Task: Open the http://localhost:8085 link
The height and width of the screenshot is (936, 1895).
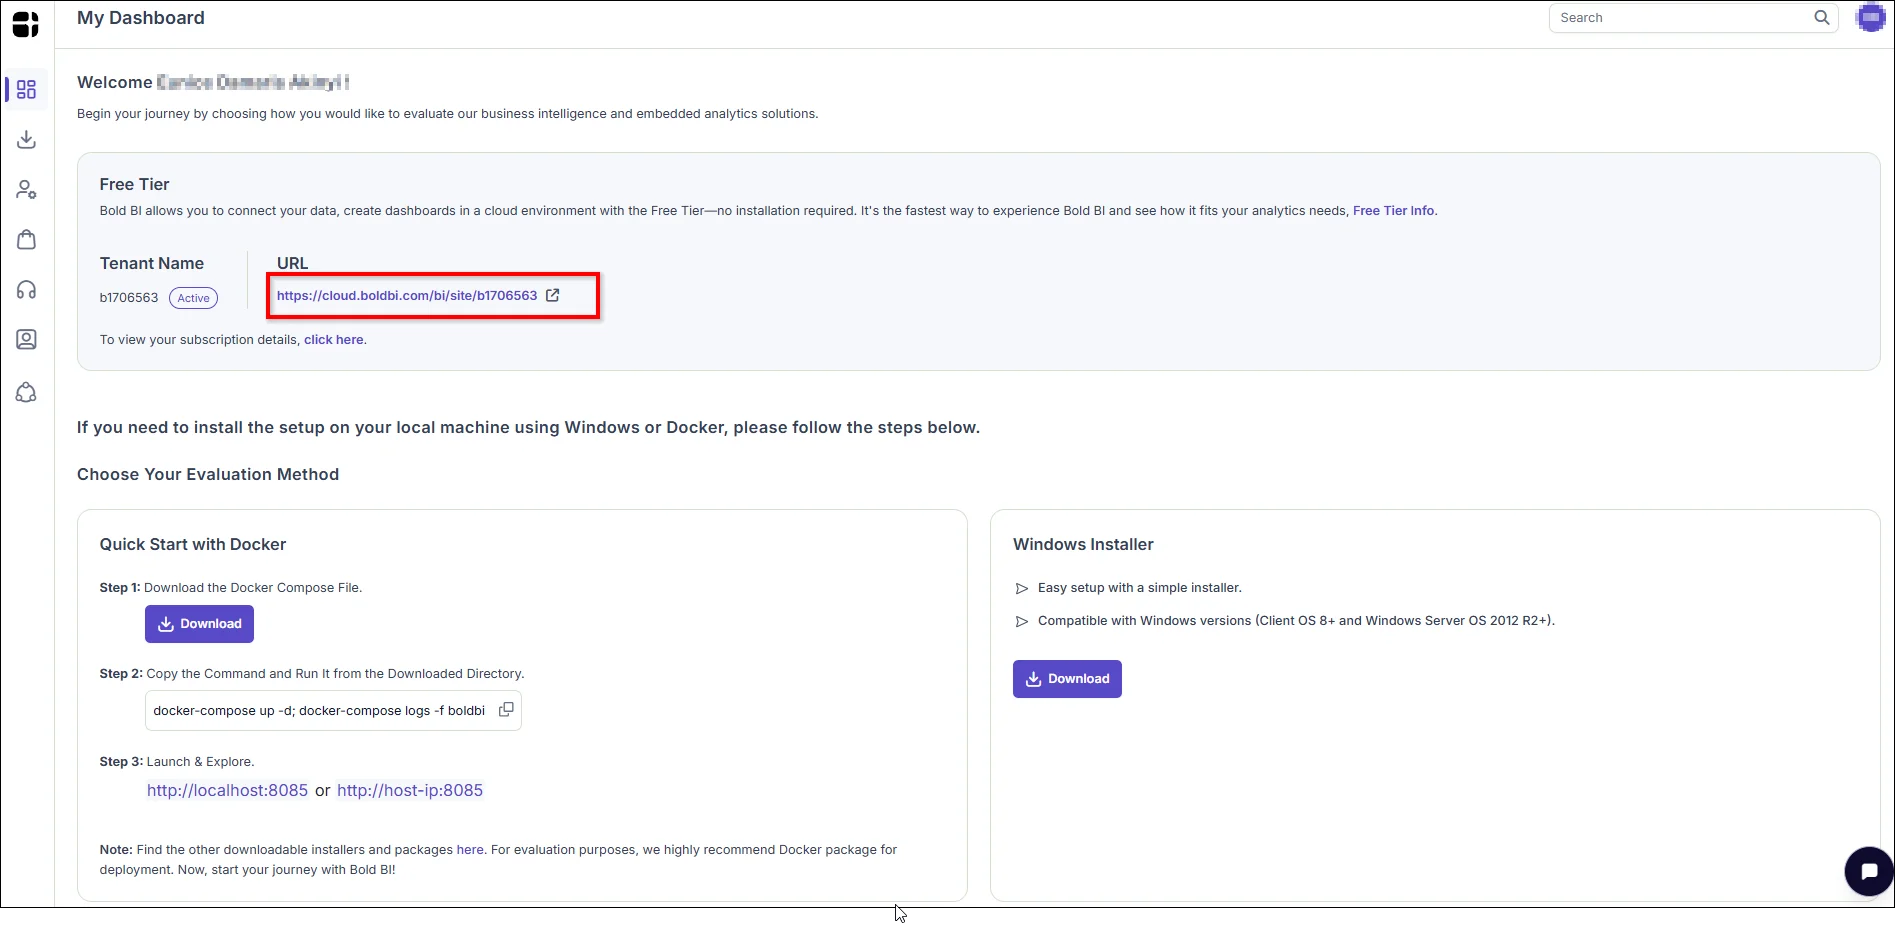Action: 228,791
